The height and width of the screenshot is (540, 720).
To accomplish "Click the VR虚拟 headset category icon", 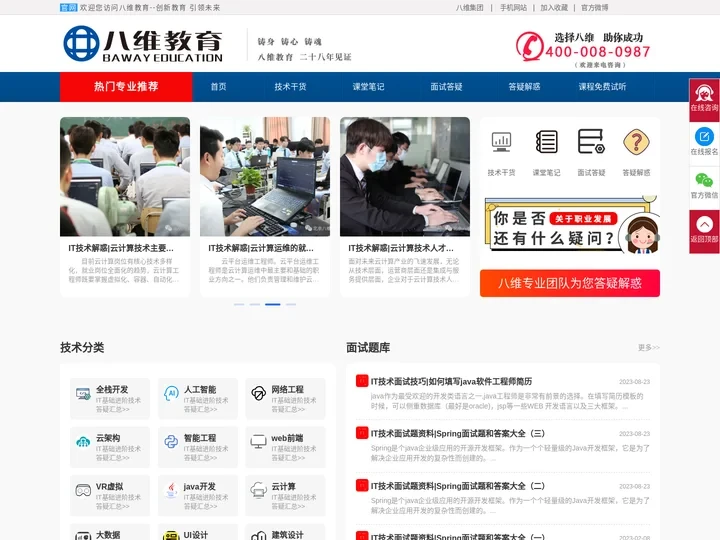I will coord(83,490).
